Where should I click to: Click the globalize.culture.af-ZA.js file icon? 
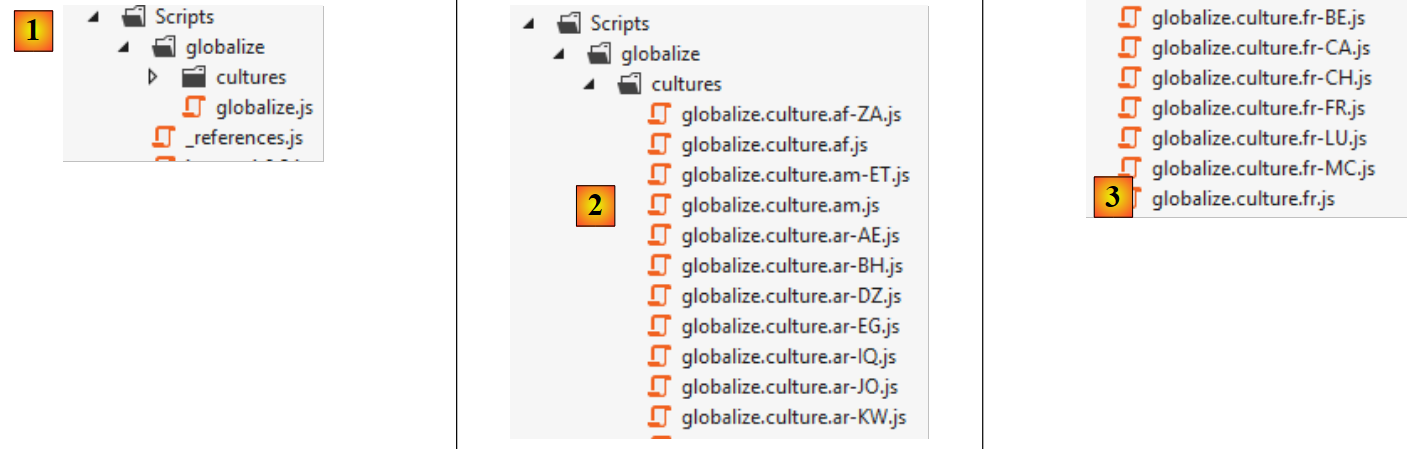tap(659, 115)
